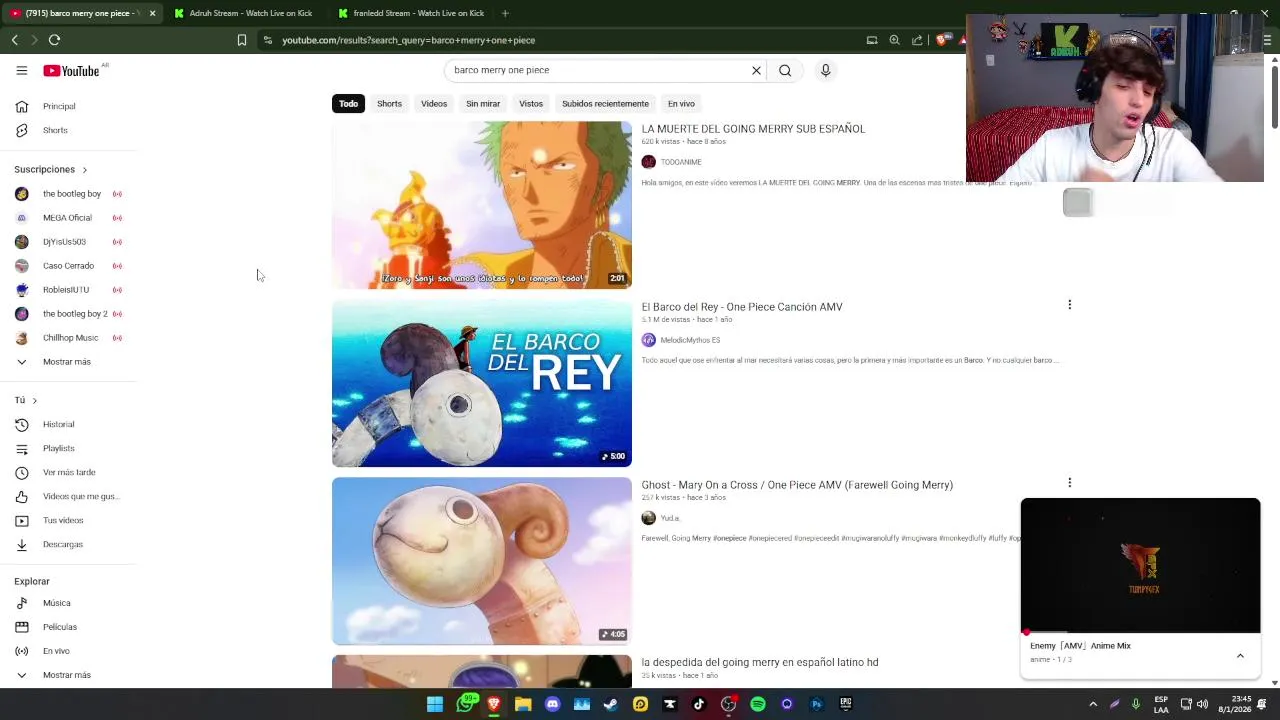Open the YouTube hamburger guide menu

[21, 70]
